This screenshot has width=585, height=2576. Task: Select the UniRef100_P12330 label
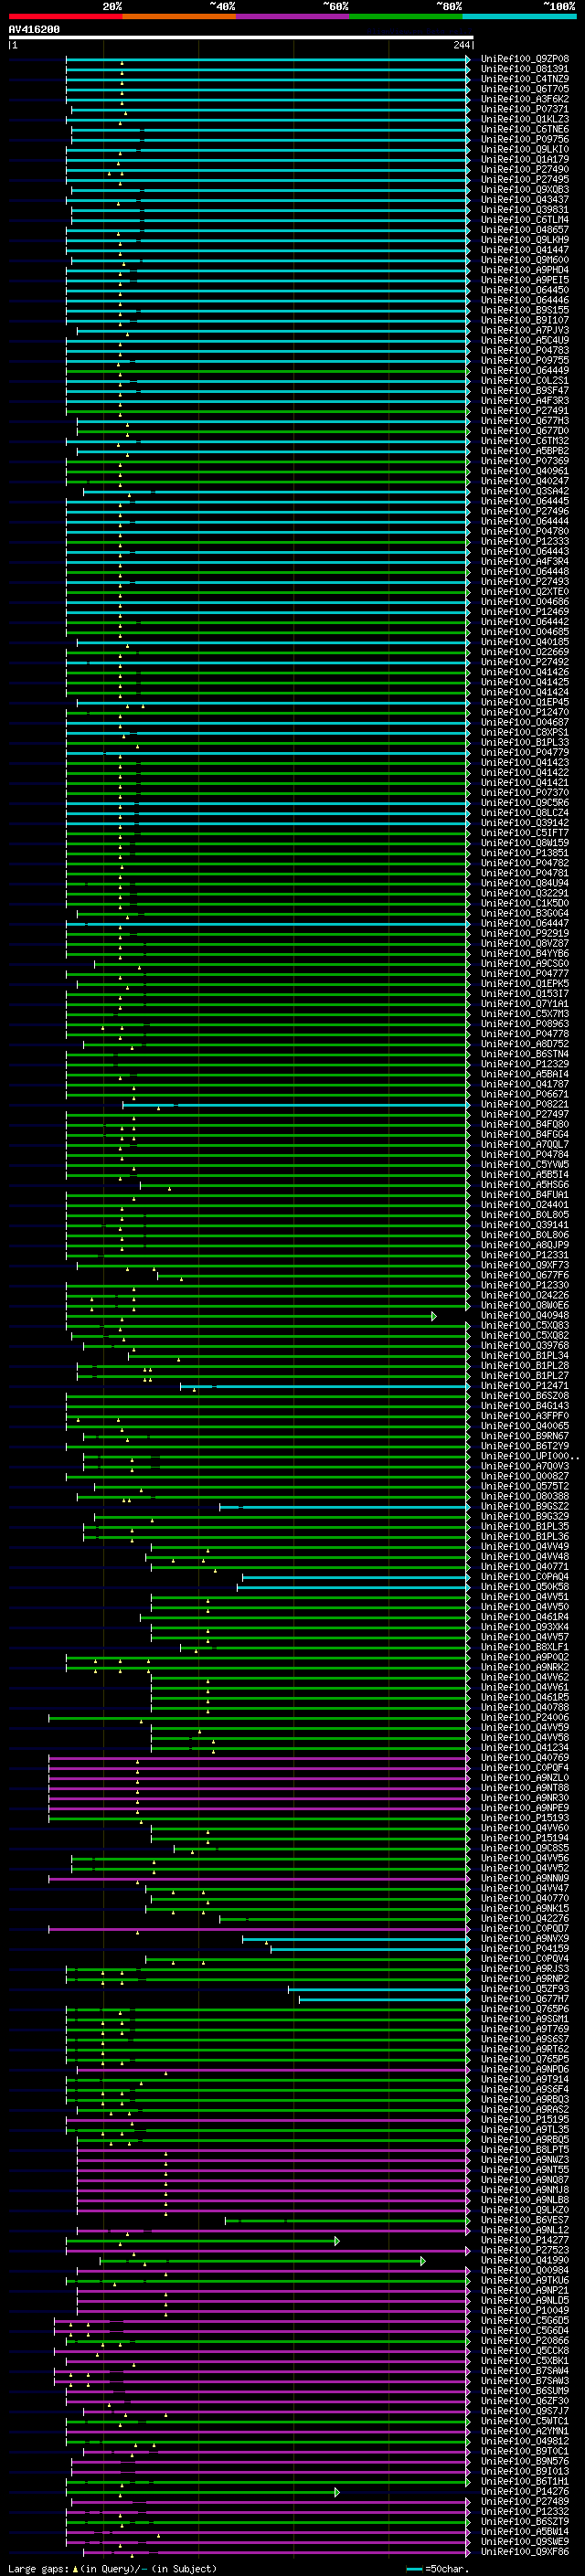click(x=525, y=1285)
